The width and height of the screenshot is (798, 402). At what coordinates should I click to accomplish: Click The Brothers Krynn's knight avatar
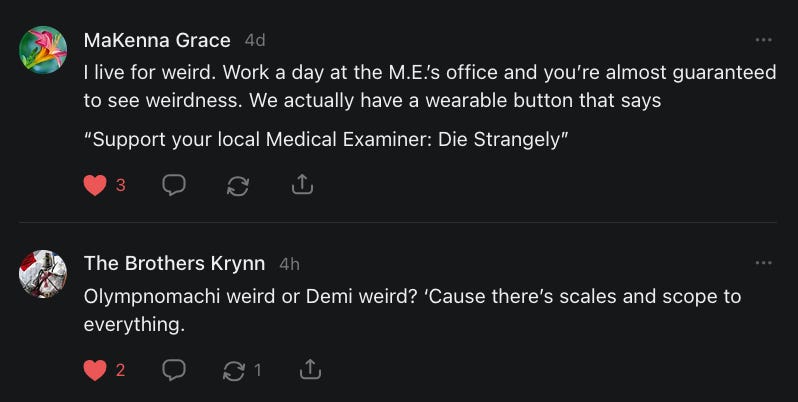[x=43, y=273]
